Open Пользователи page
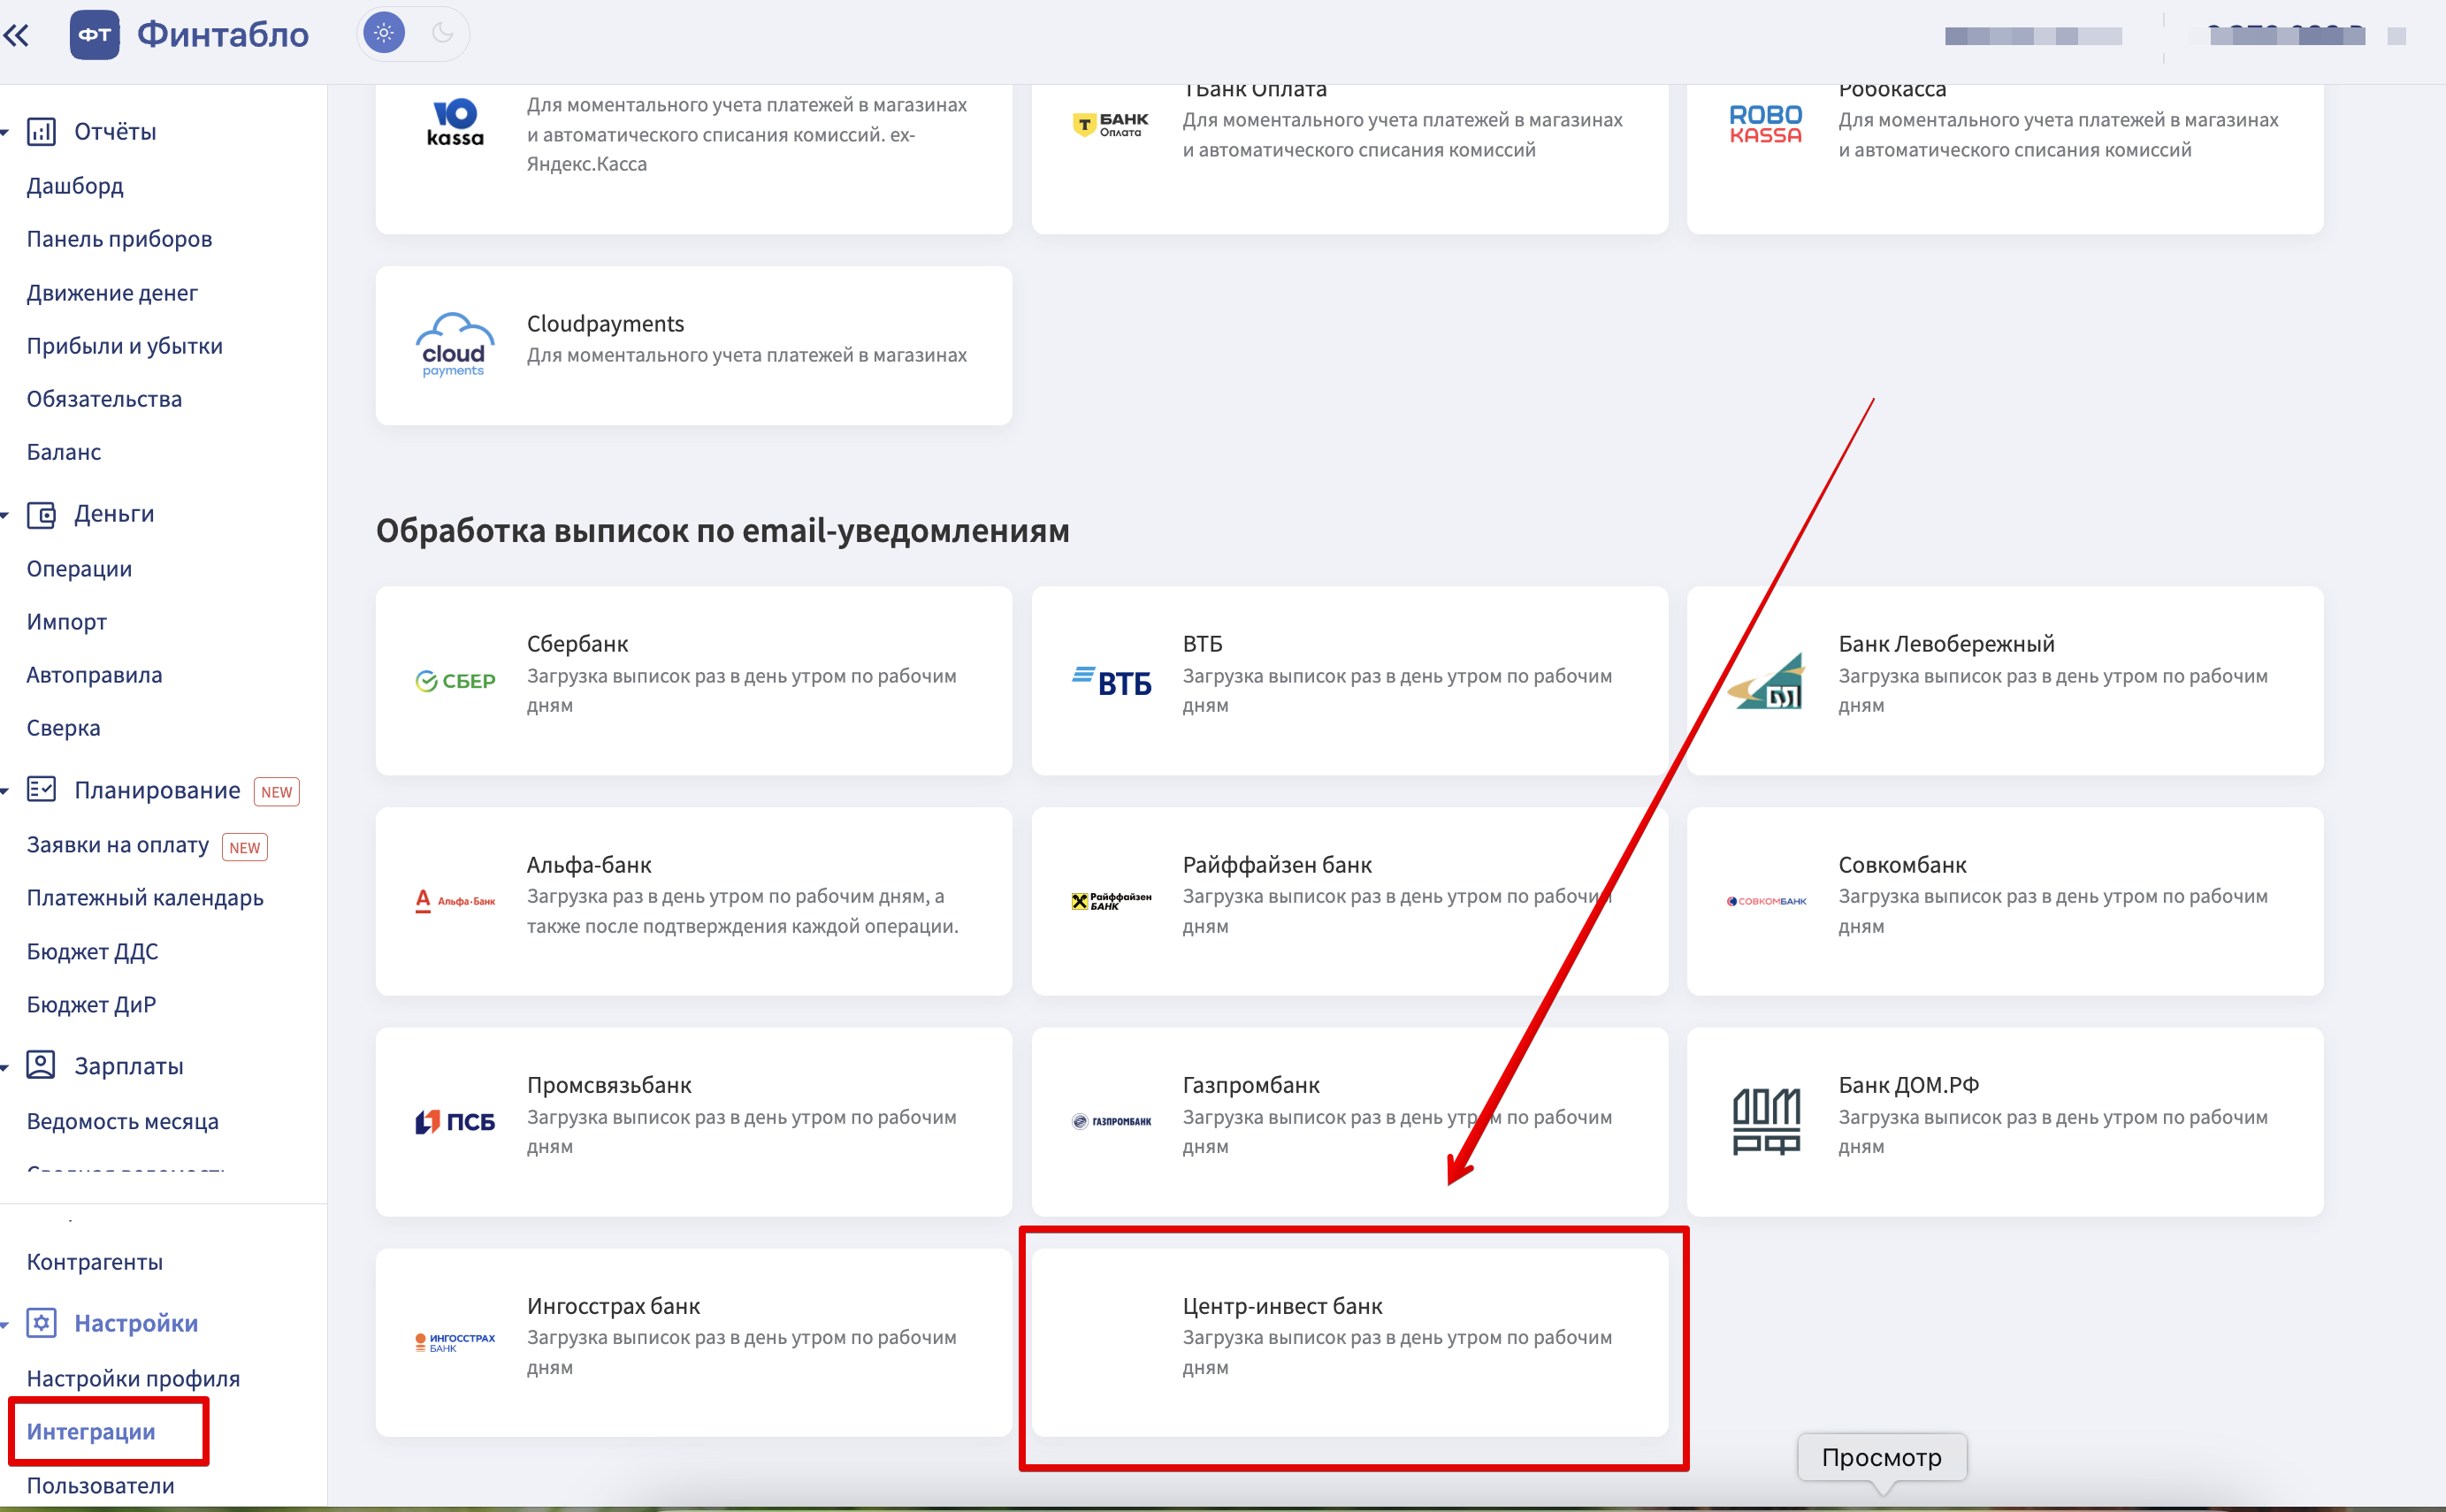This screenshot has width=2446, height=1512. (100, 1486)
